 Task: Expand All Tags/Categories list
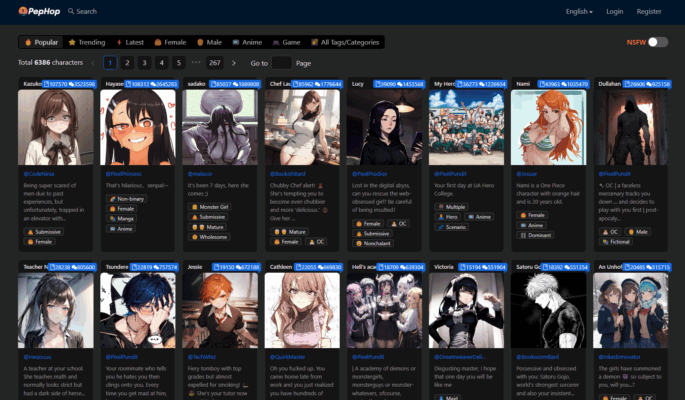coord(343,43)
